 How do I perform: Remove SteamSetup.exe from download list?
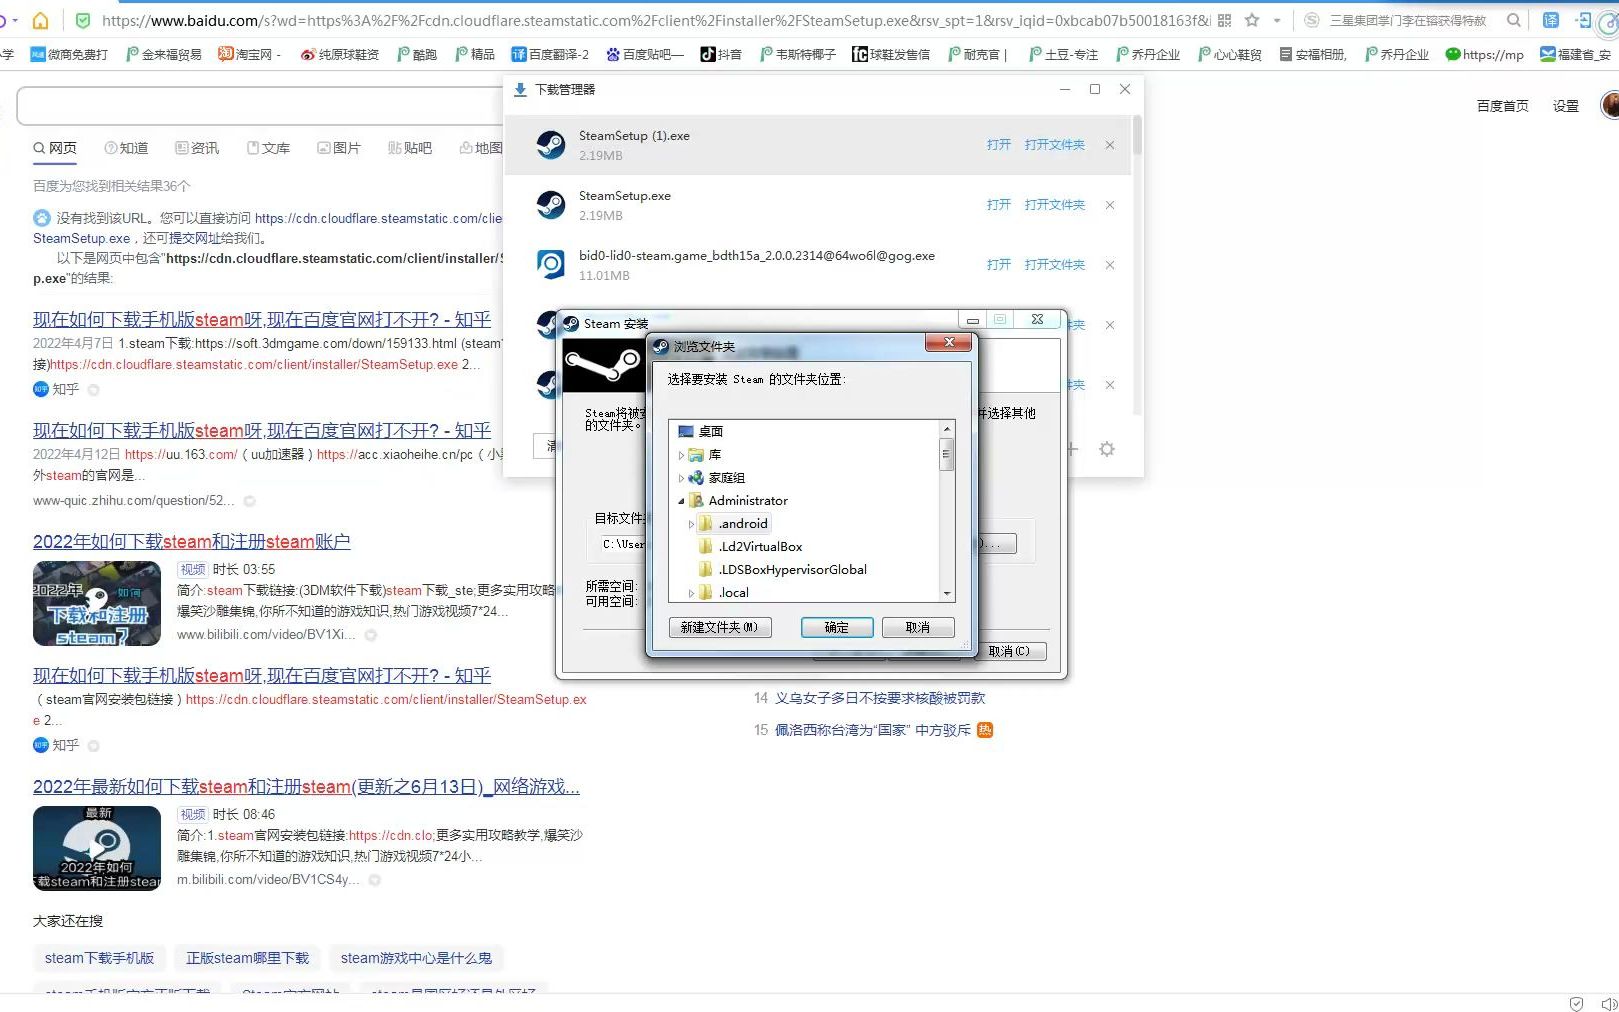1110,205
